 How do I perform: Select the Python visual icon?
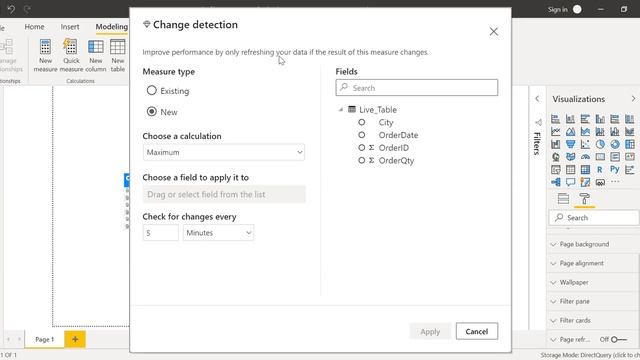[615, 169]
